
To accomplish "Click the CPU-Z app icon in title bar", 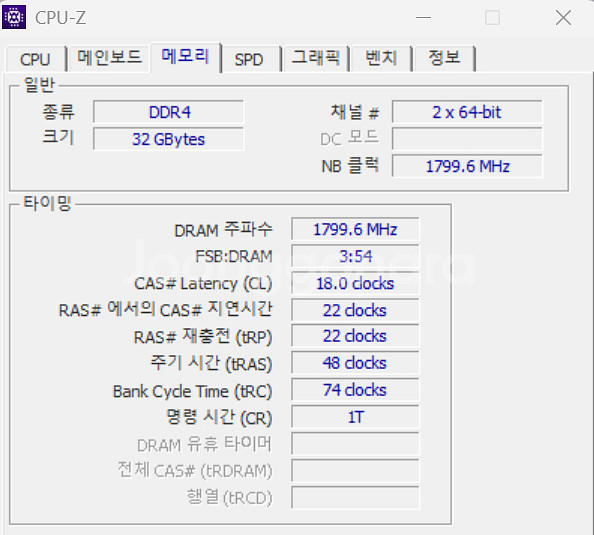I will point(14,17).
